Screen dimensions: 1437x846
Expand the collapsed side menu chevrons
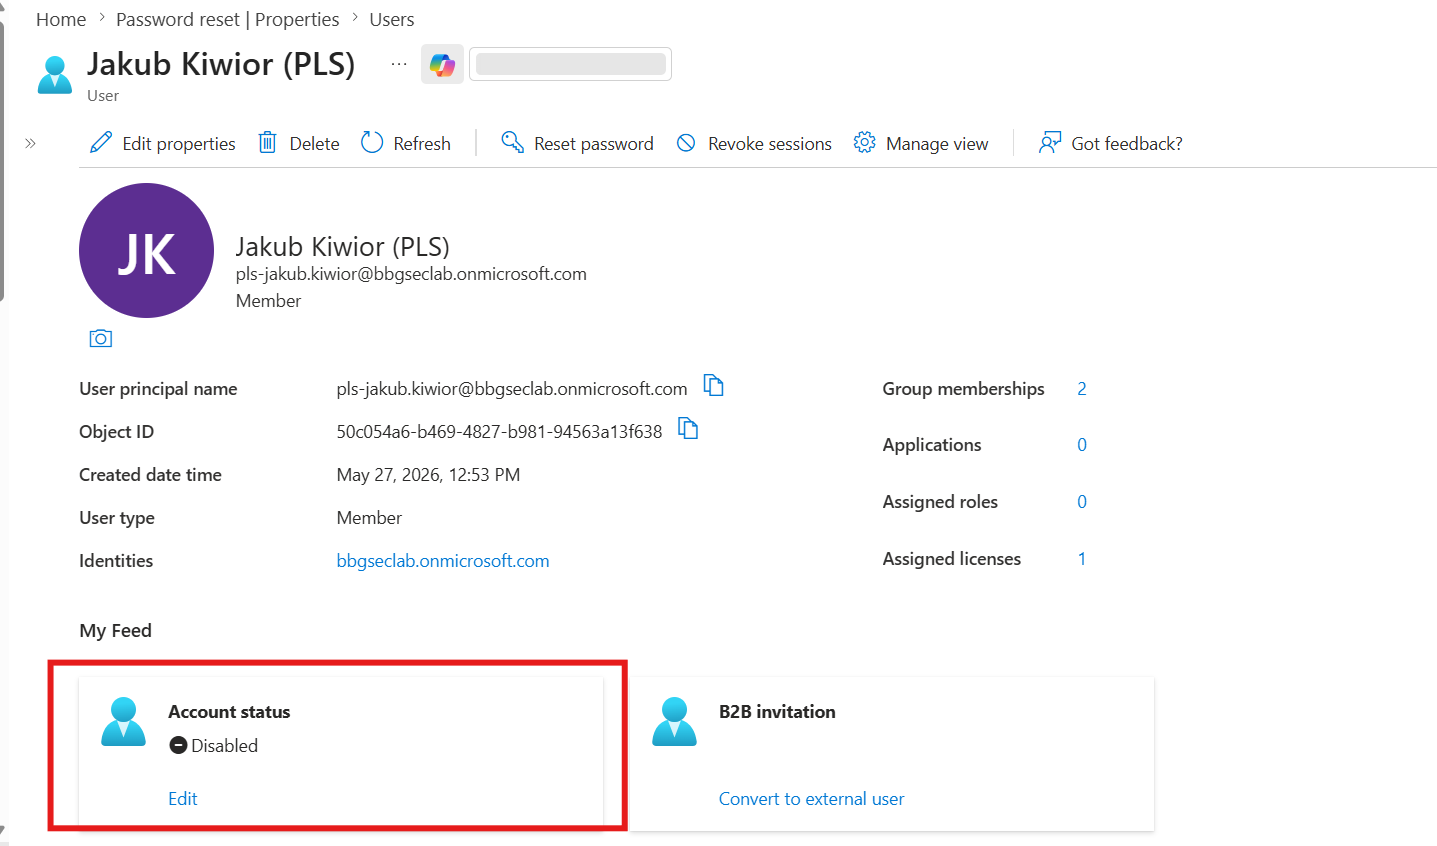[x=30, y=144]
